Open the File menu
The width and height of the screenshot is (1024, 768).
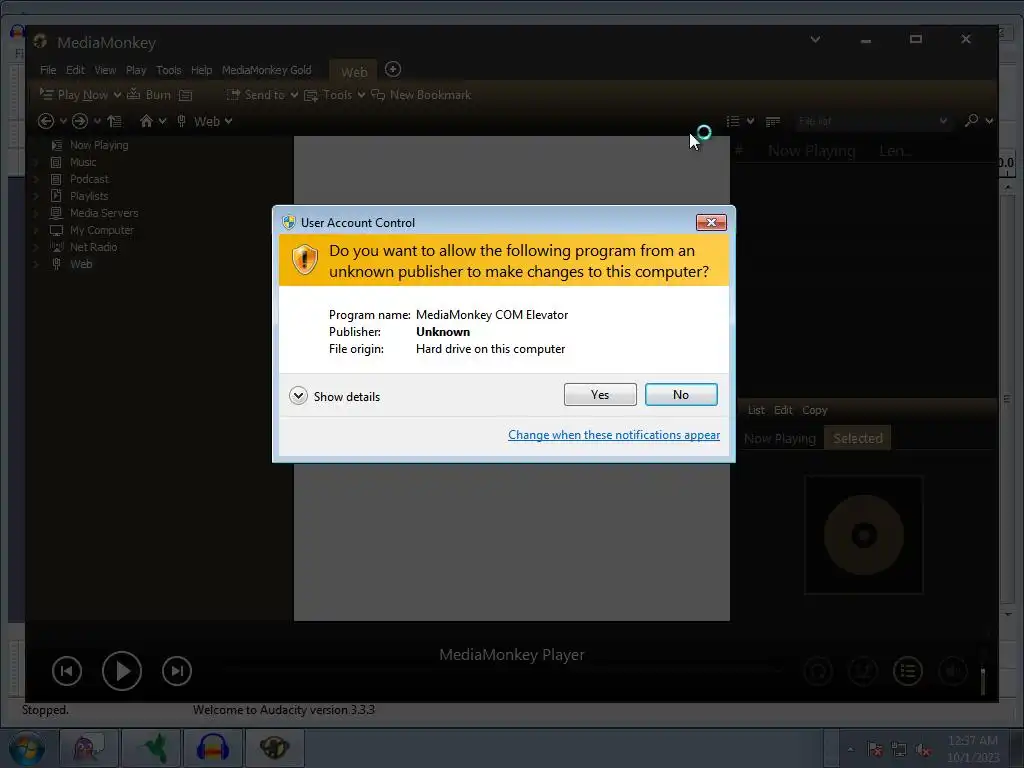[48, 70]
